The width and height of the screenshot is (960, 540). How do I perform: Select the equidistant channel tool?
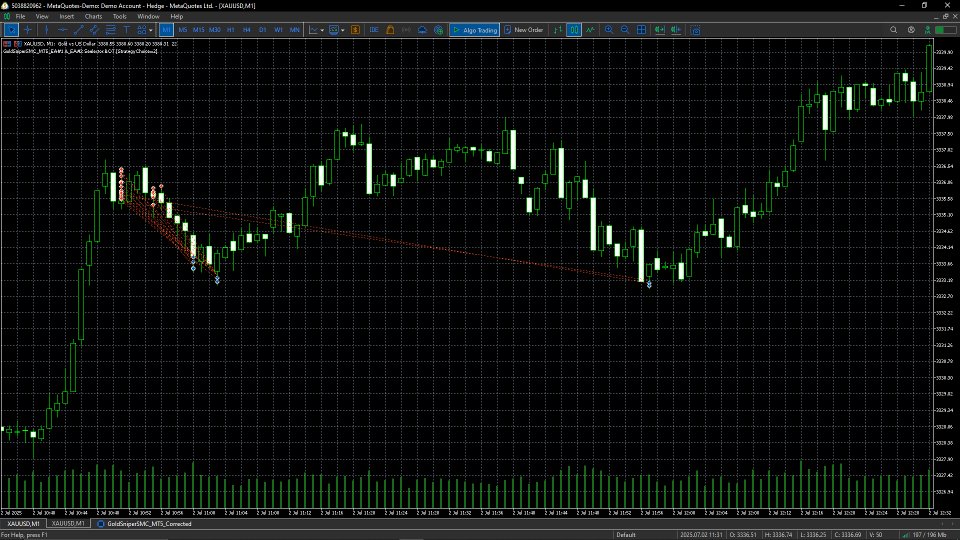(94, 29)
